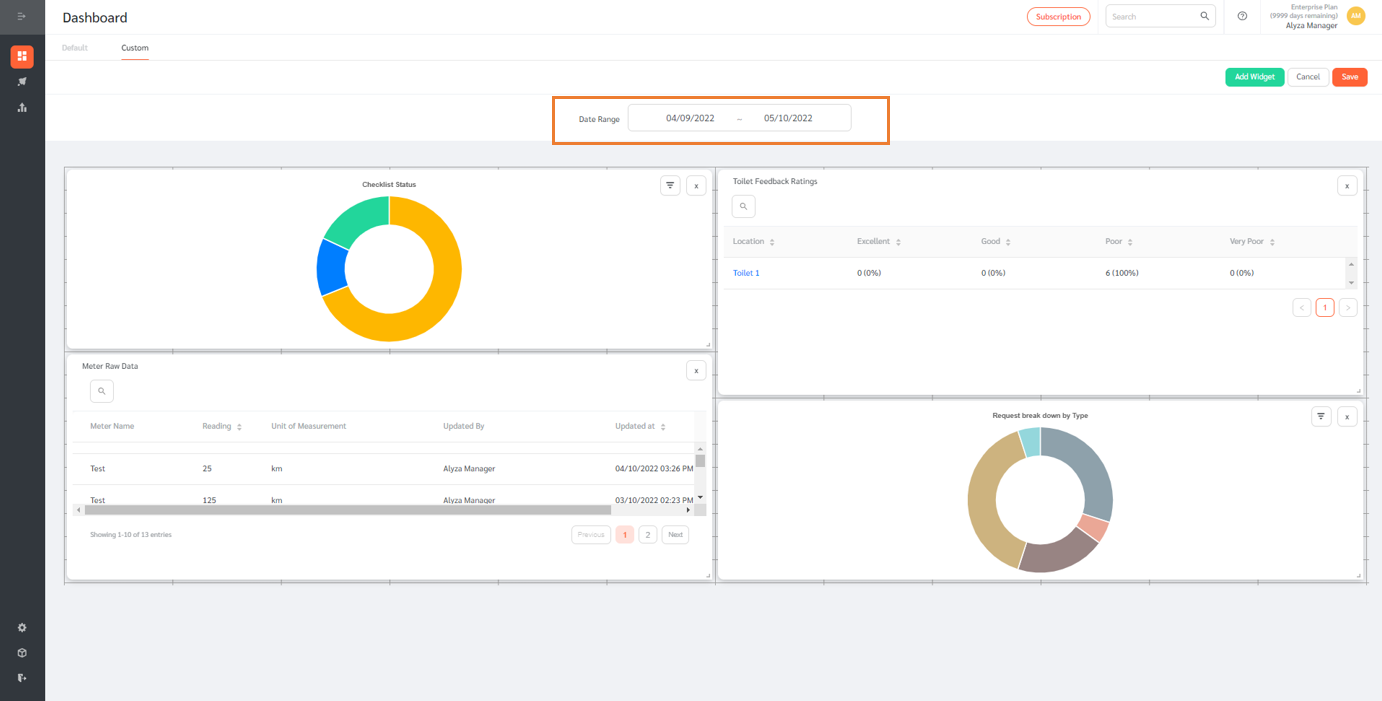The height and width of the screenshot is (701, 1382).
Task: Open the Toilet 1 feedback link
Action: click(x=746, y=272)
